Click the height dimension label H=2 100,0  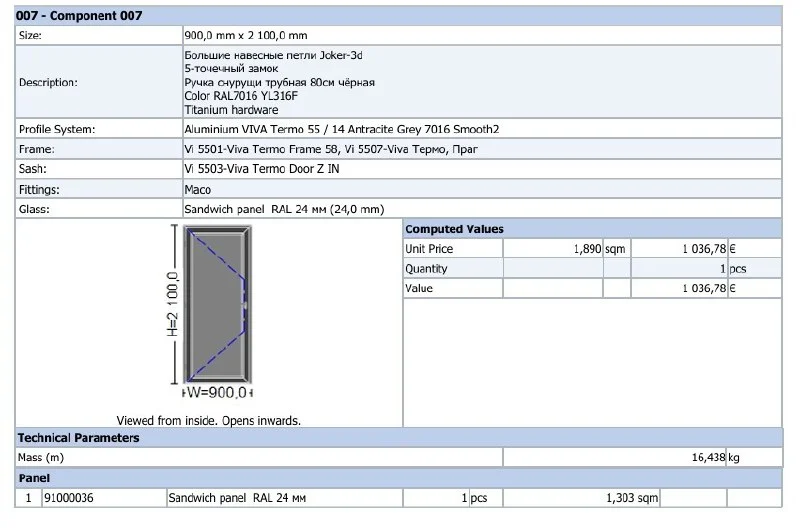point(172,307)
